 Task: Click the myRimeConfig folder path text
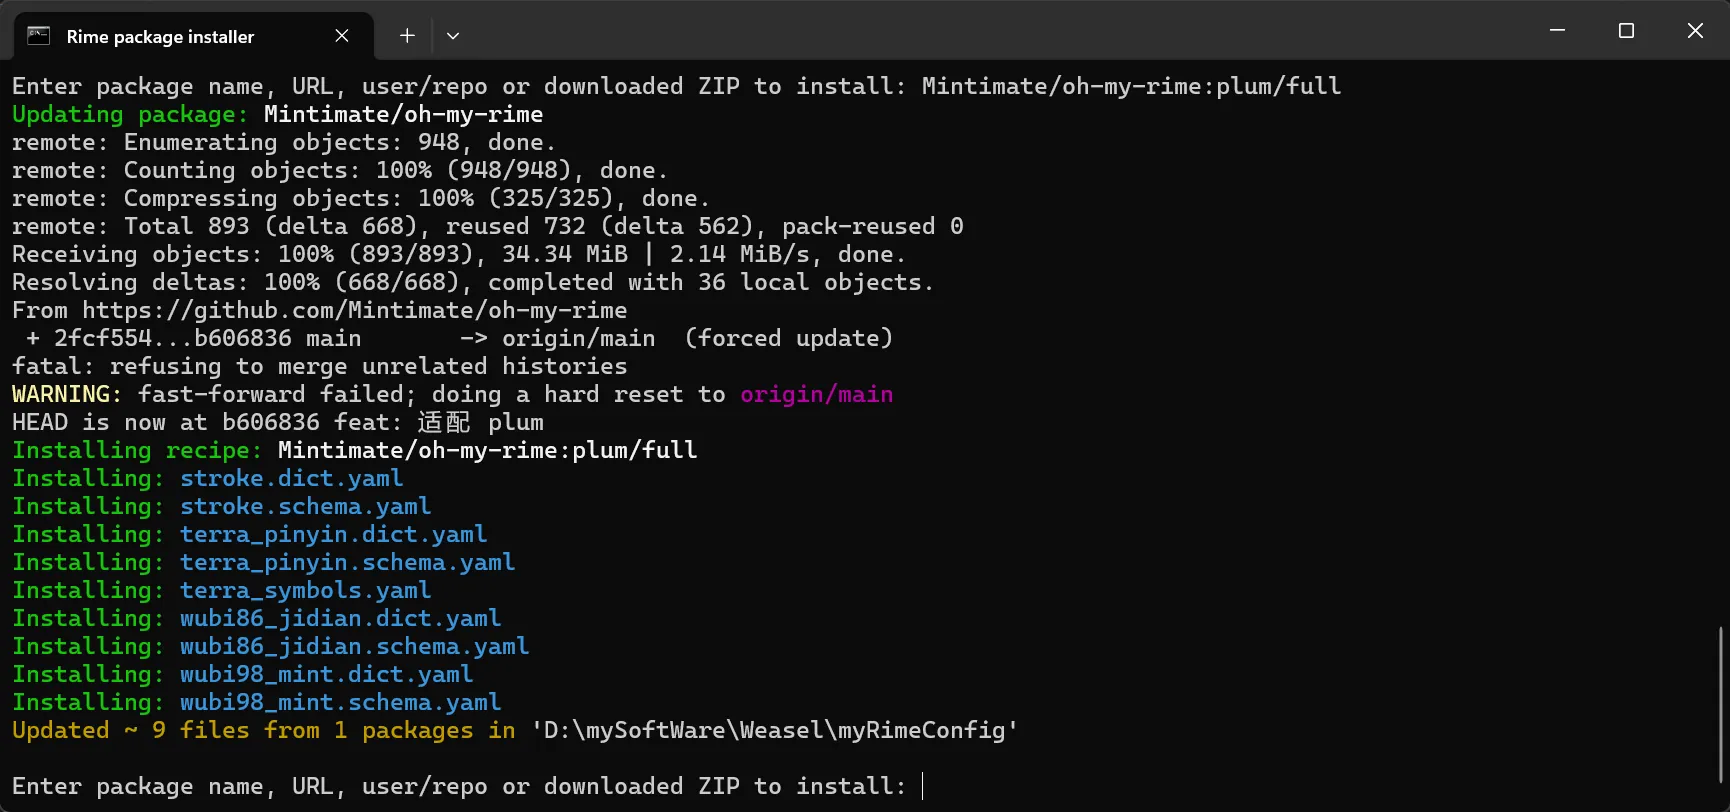(774, 731)
